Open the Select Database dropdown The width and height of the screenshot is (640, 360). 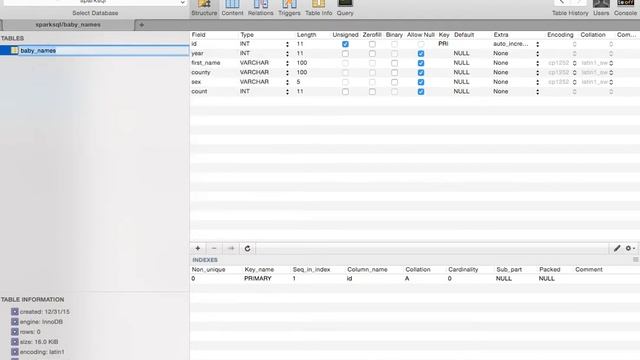click(x=95, y=2)
